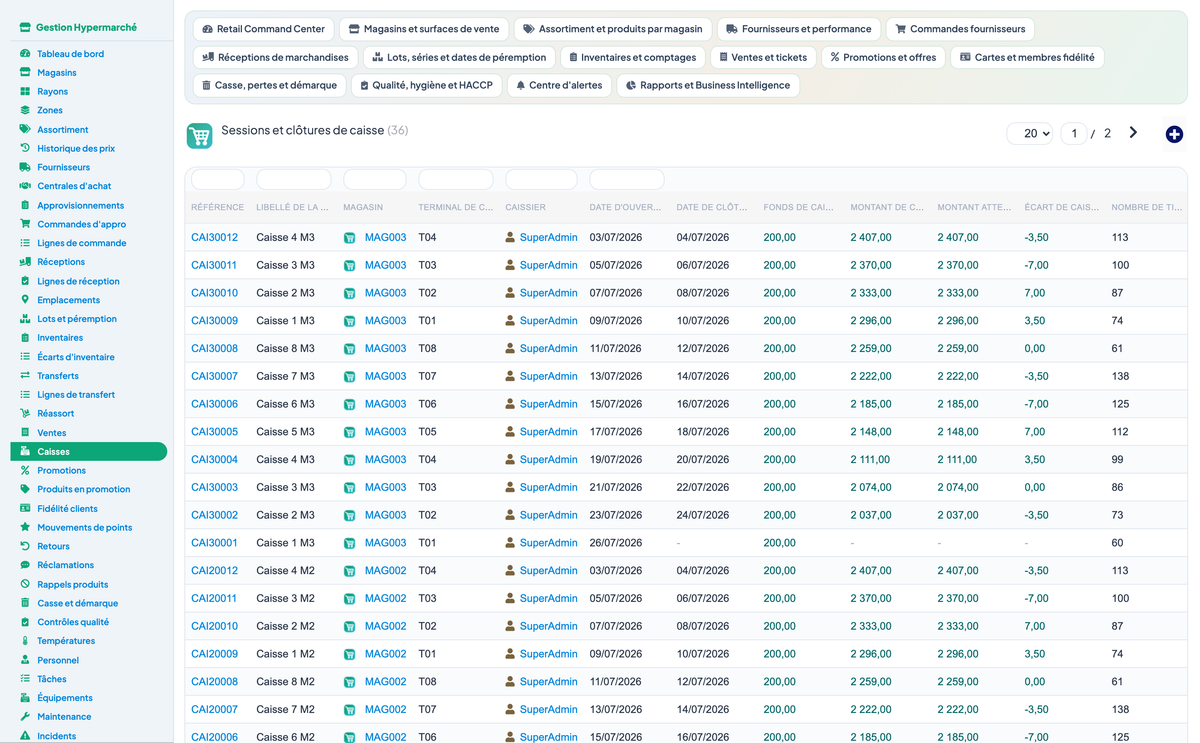Click Zones layers icon in sidebar
Screen dimensions: 1200x743
[x=25, y=110]
